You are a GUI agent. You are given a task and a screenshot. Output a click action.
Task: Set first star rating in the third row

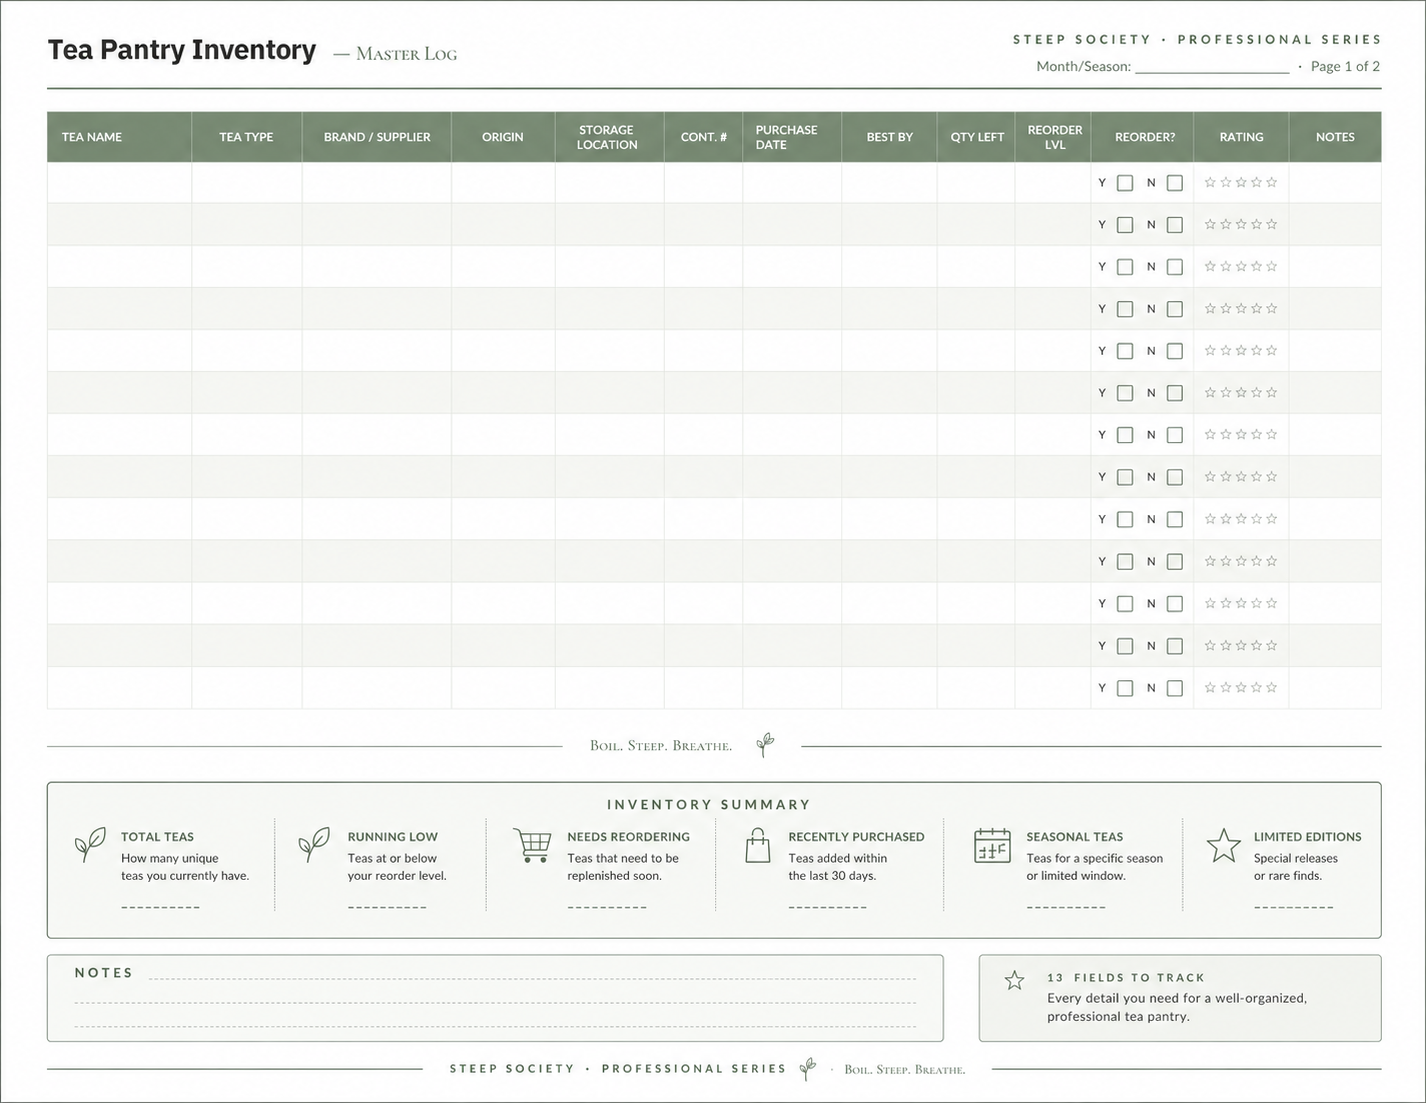click(1210, 266)
